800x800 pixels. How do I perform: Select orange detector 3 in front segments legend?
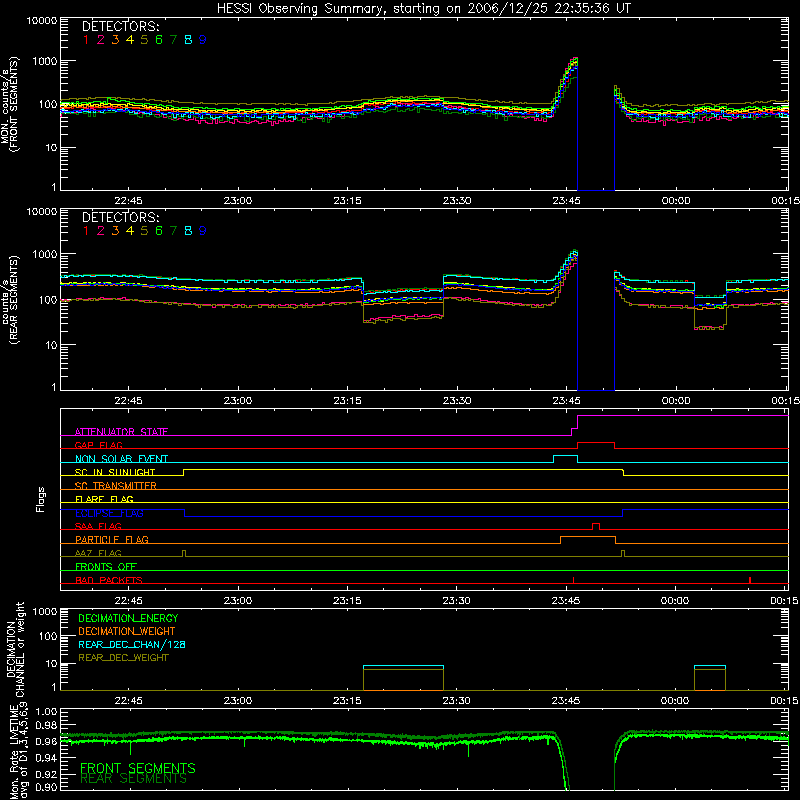point(115,40)
